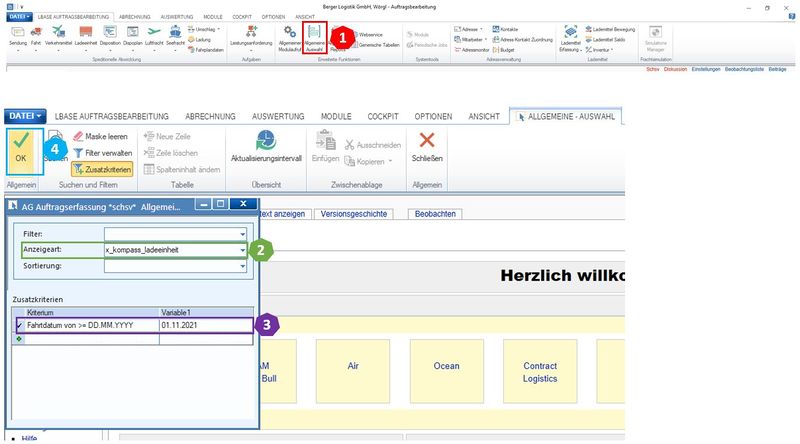Open the Ocean tile

tap(446, 371)
